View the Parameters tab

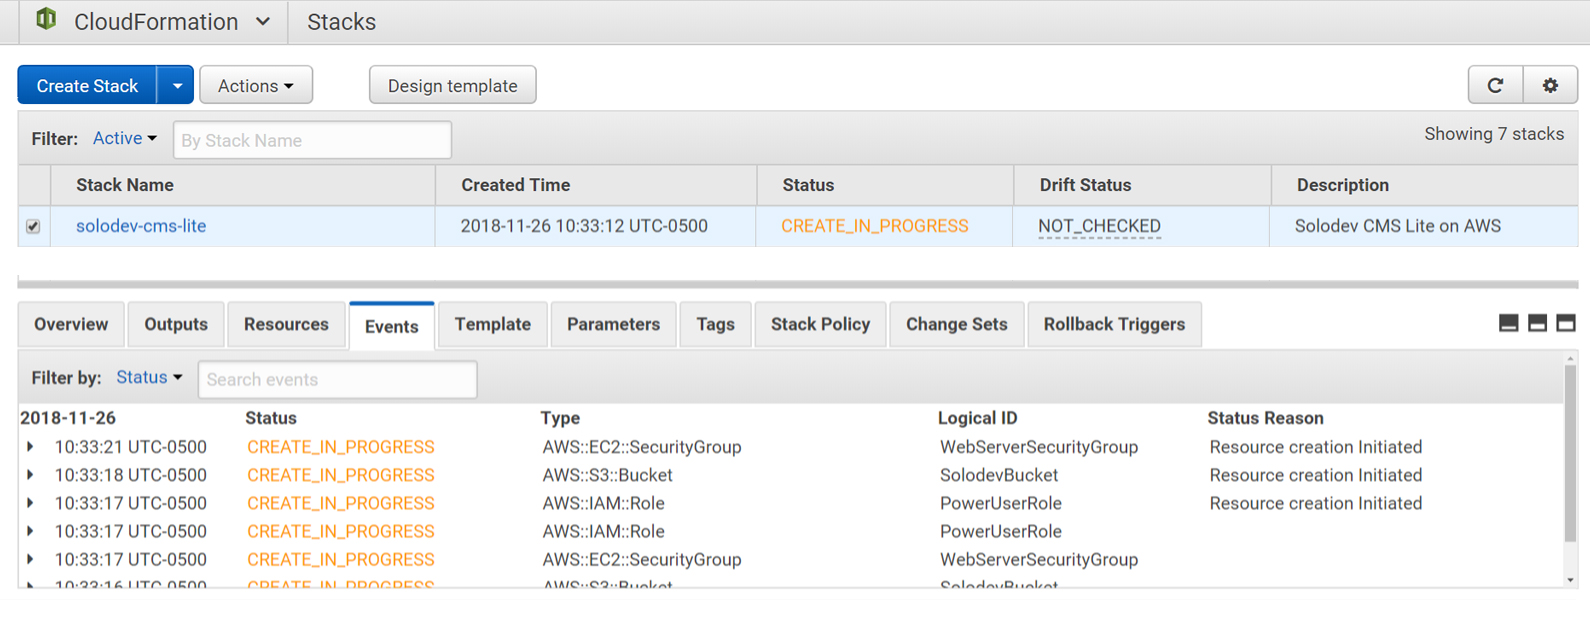613,324
